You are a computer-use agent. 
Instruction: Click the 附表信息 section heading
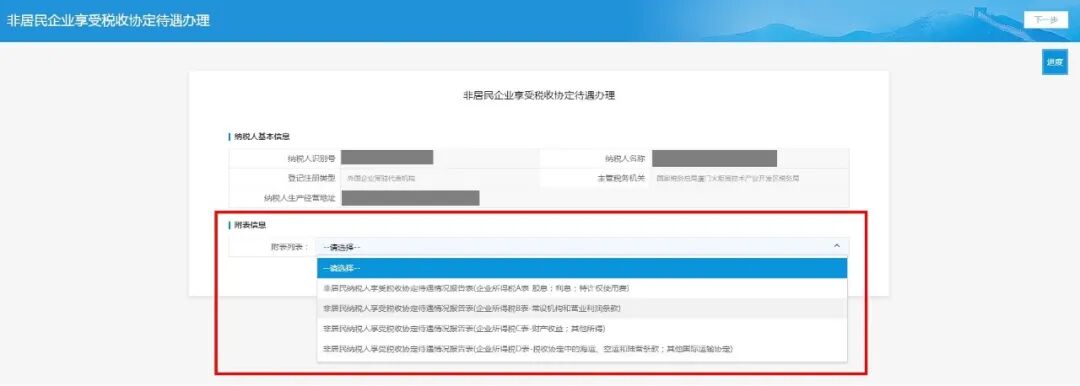pos(251,225)
